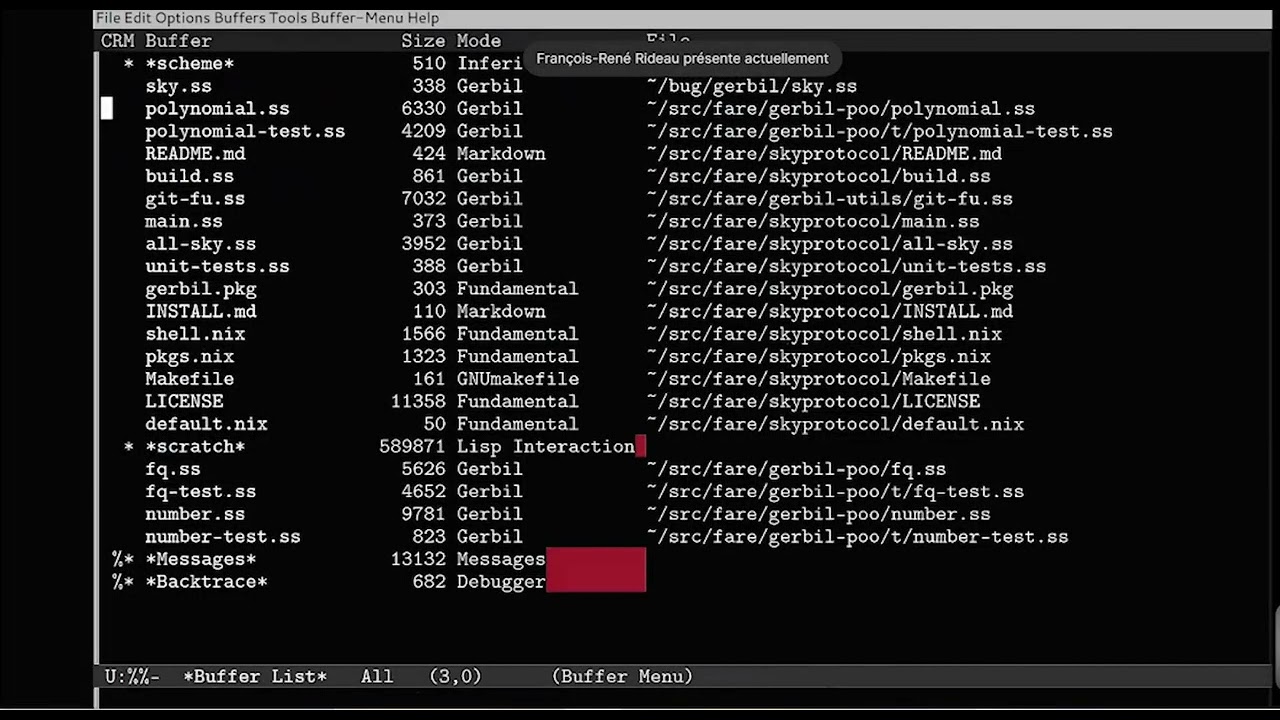Select the main.ss buffer
The width and height of the screenshot is (1280, 720).
click(184, 221)
